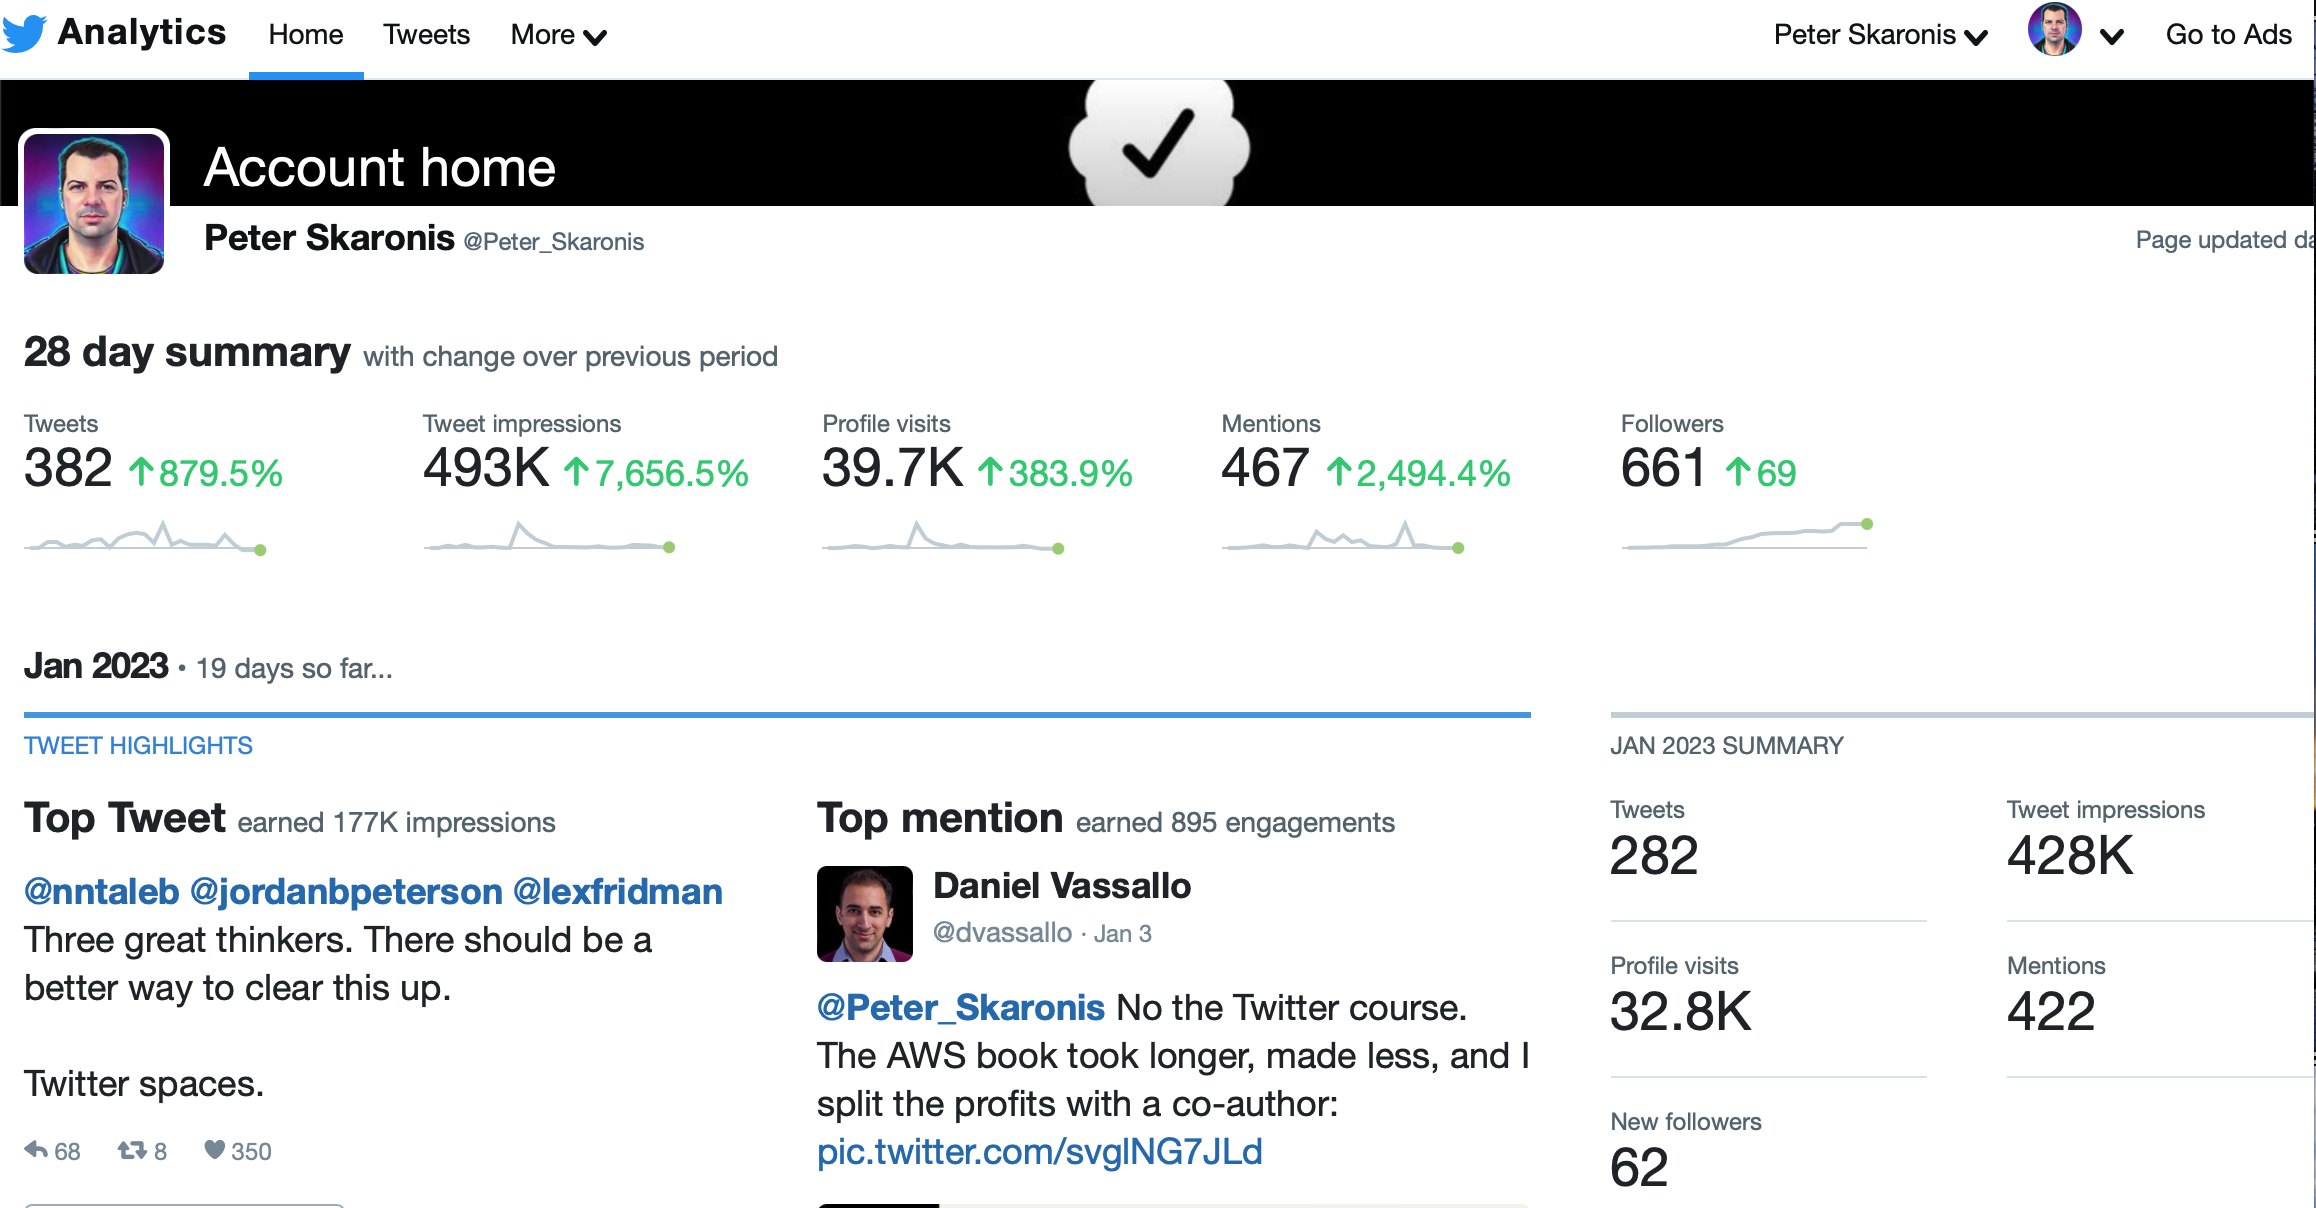Open the @lexfridman mention link
This screenshot has width=2316, height=1208.
pyautogui.click(x=618, y=891)
